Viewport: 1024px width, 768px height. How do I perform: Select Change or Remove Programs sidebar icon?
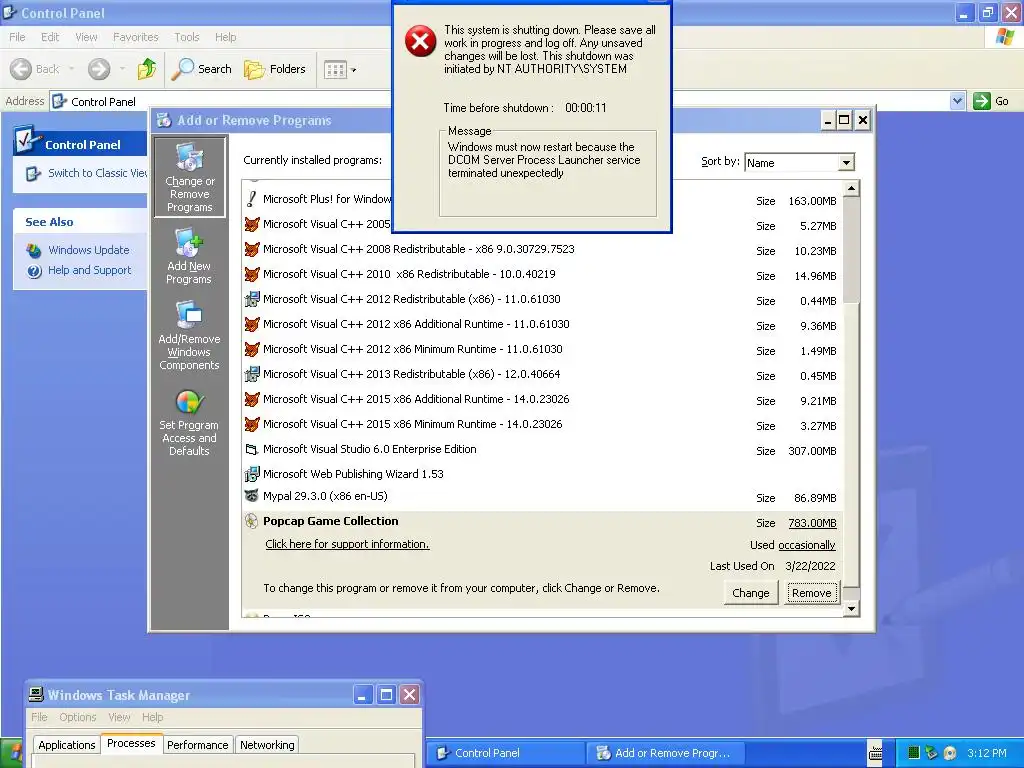pos(189,176)
